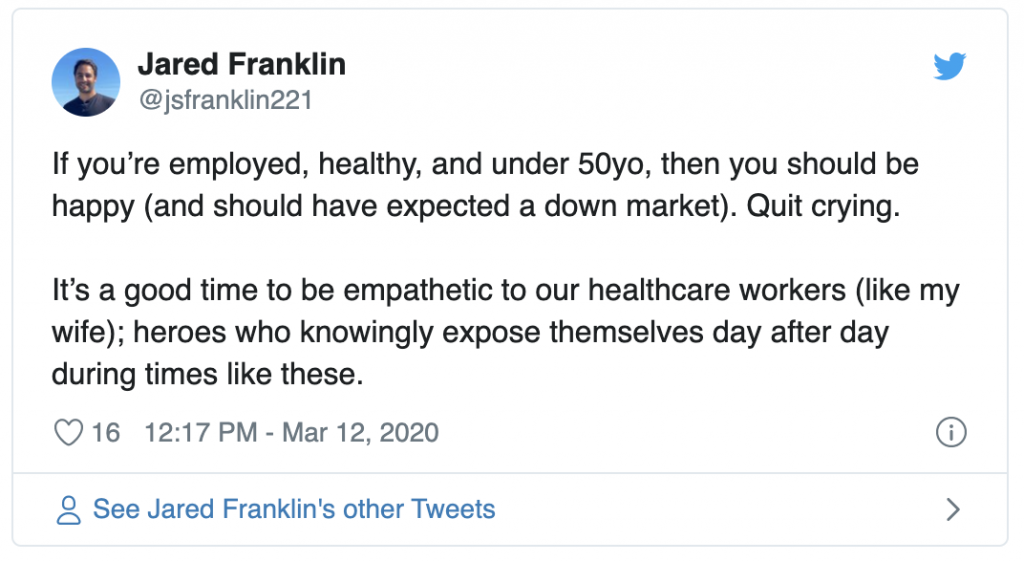
Task: Open Jared Franklin's profile avatar photo
Action: point(86,82)
